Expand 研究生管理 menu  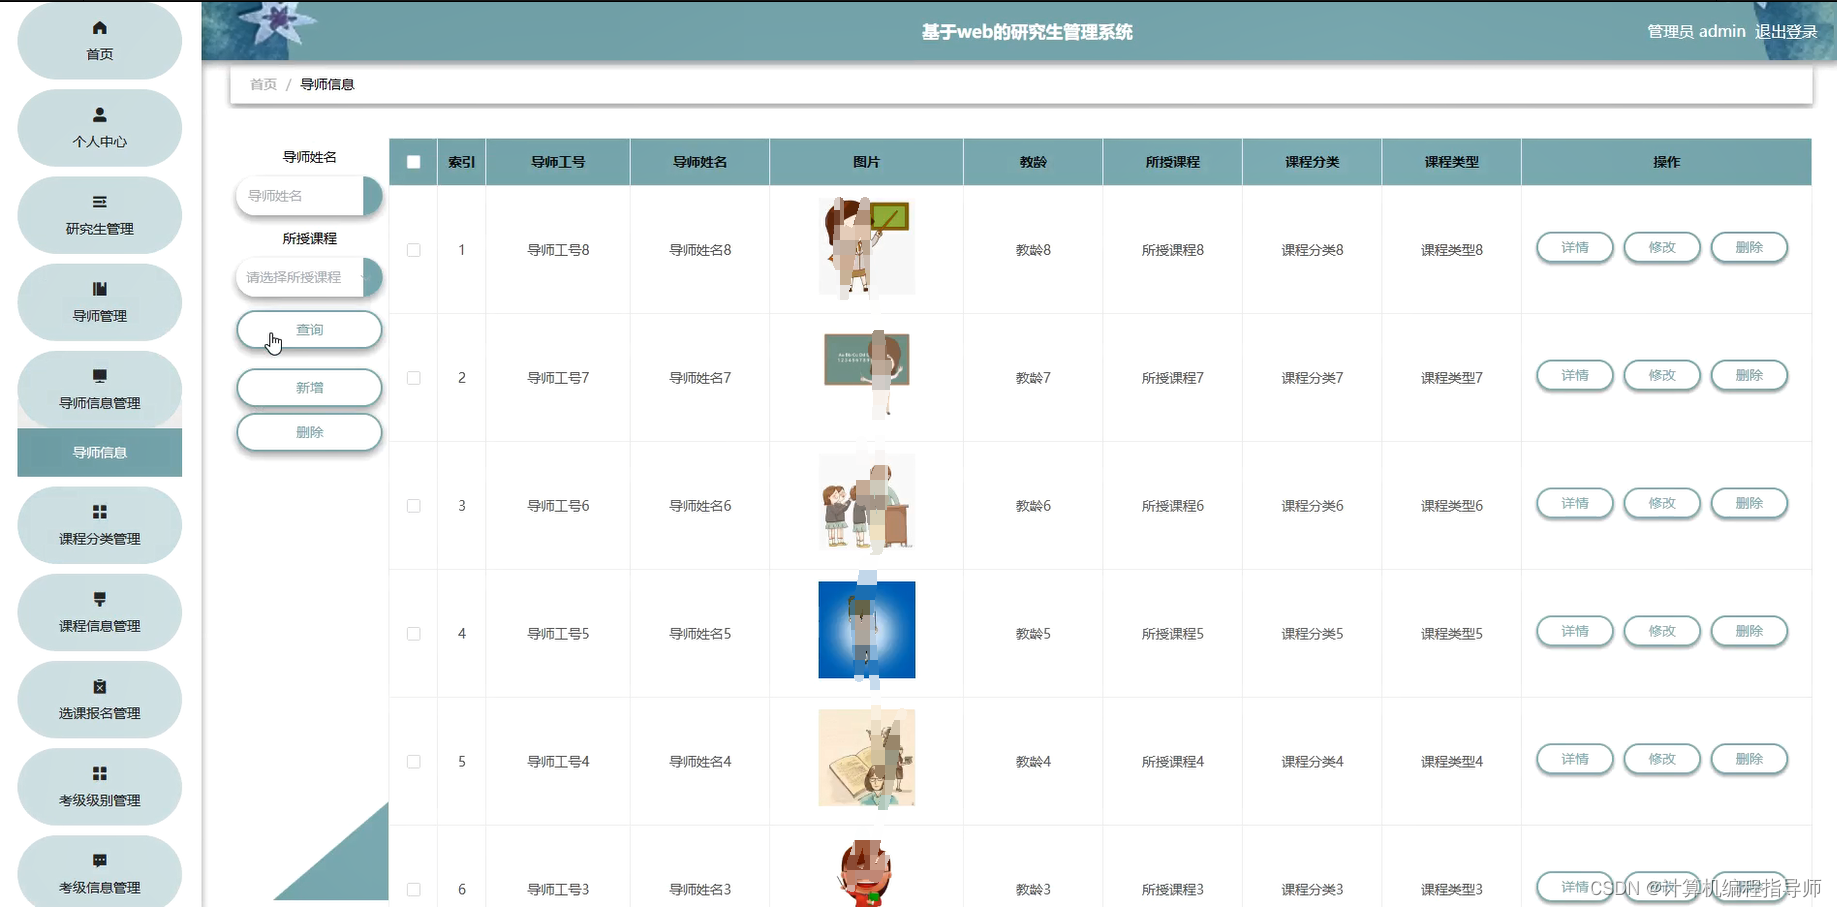pos(99,215)
